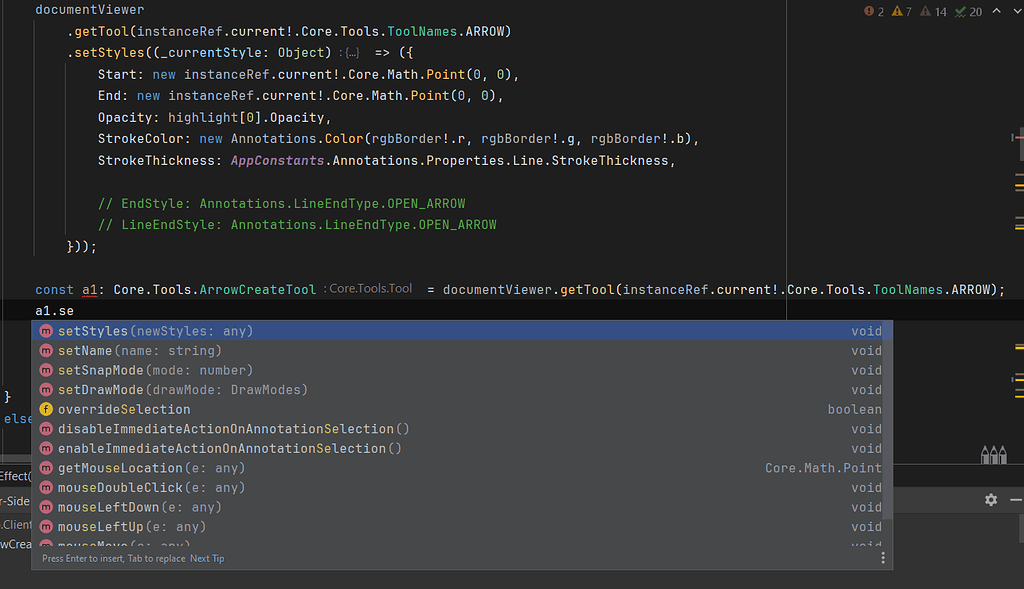
Task: Click the Next Tip link
Action: click(x=207, y=558)
